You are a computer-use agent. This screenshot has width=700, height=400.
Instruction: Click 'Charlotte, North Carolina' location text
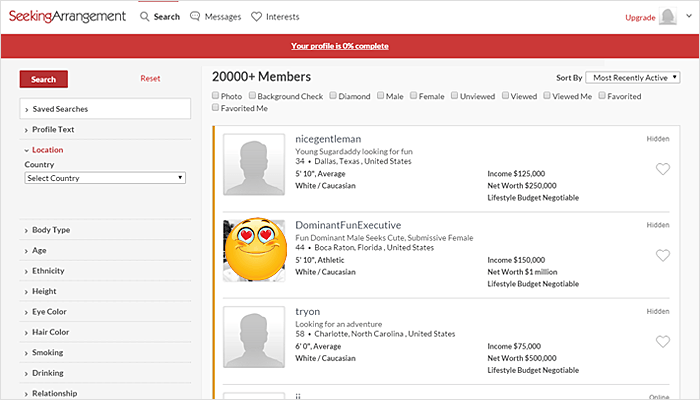(x=359, y=334)
